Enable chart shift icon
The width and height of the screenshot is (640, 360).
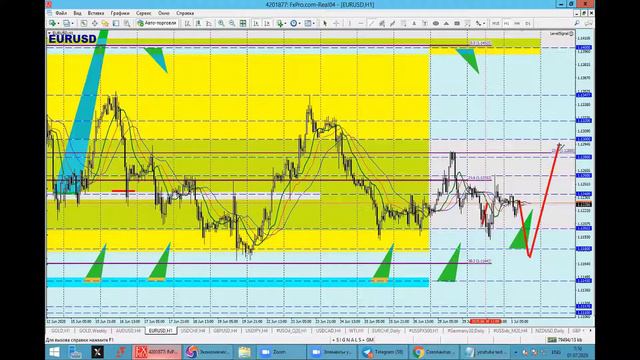click(267, 23)
